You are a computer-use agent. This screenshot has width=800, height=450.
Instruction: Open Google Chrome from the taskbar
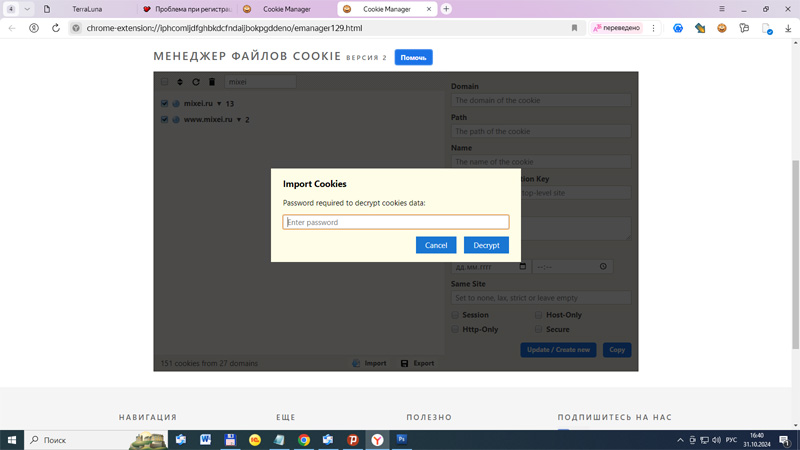(x=303, y=440)
